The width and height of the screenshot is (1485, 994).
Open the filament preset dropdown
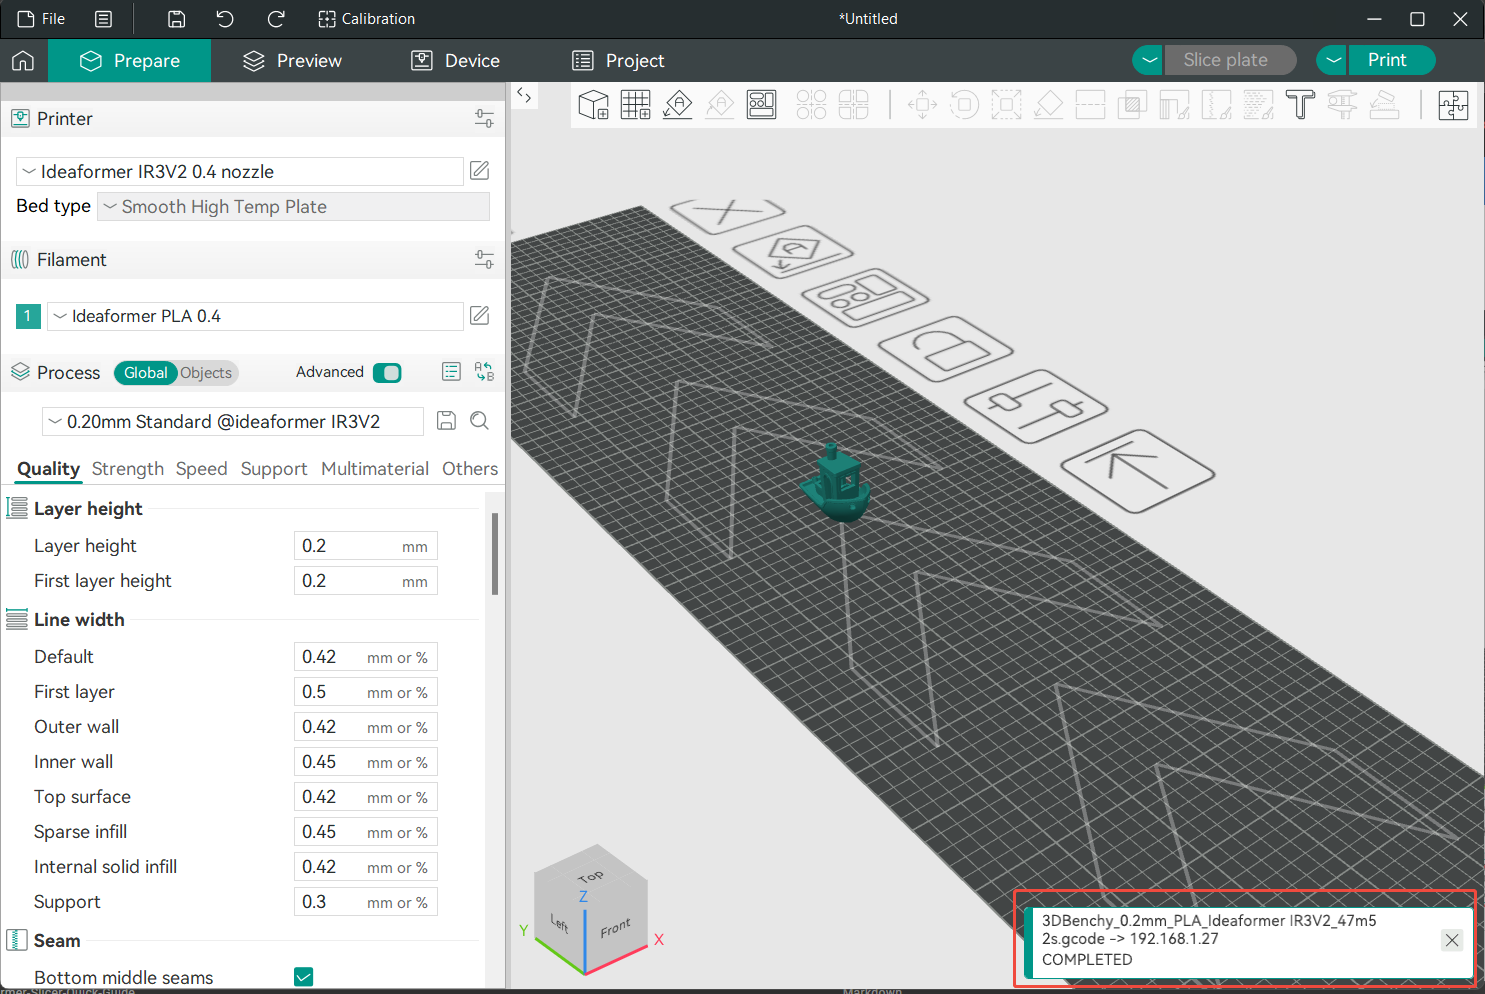255,316
